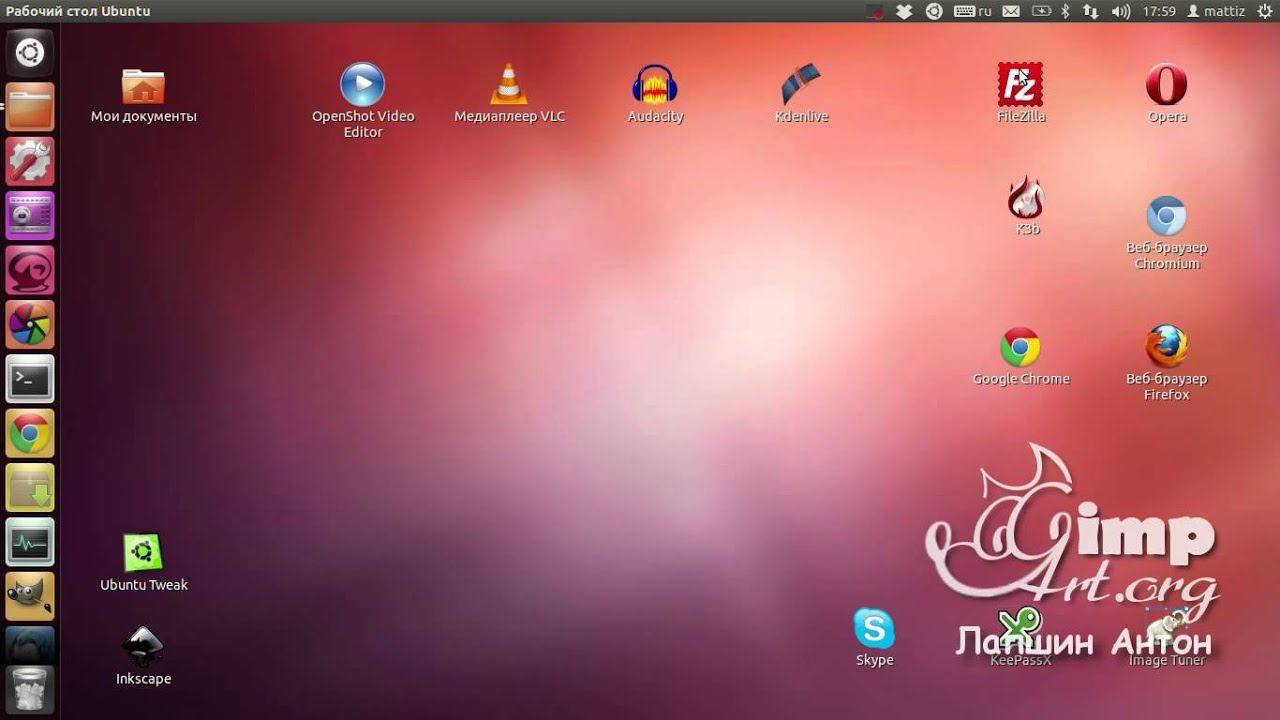
Task: Open the keyboard layout ru indicator
Action: [973, 11]
